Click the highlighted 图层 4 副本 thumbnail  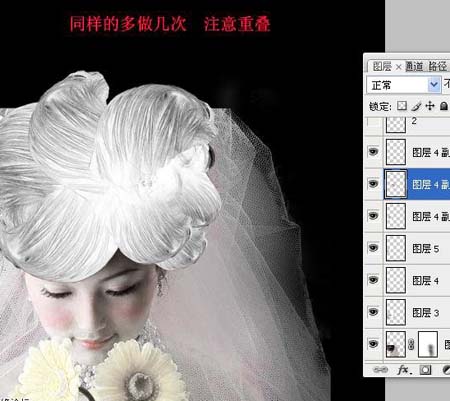[396, 184]
